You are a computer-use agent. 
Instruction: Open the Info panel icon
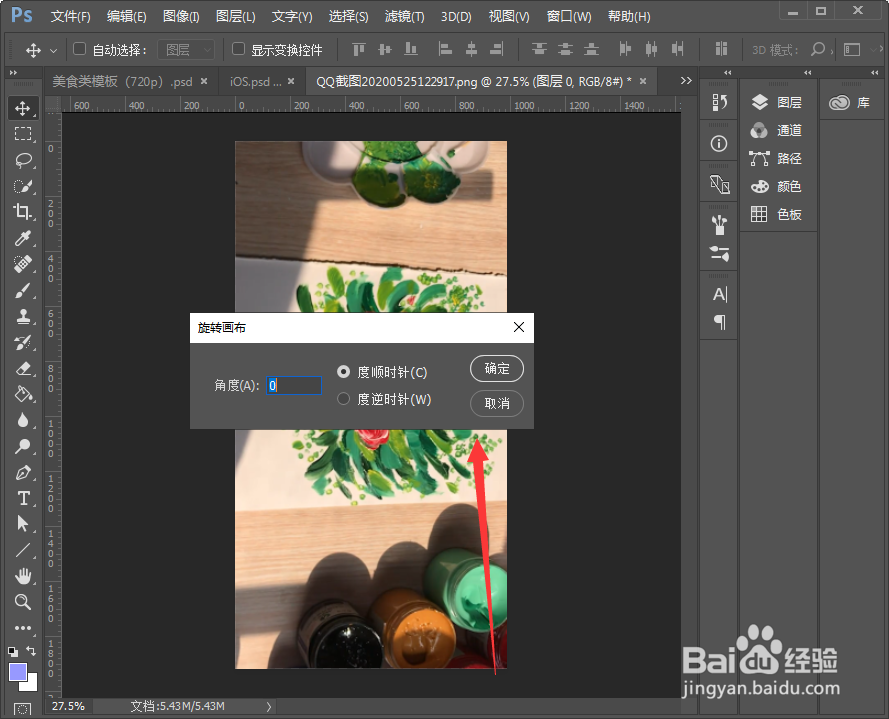[x=719, y=143]
